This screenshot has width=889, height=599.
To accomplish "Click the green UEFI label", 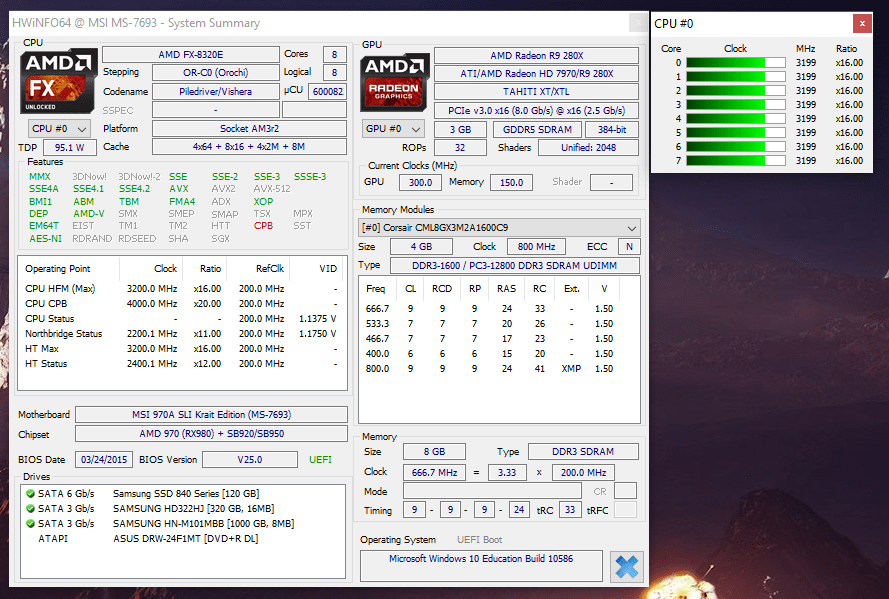I will click(320, 460).
